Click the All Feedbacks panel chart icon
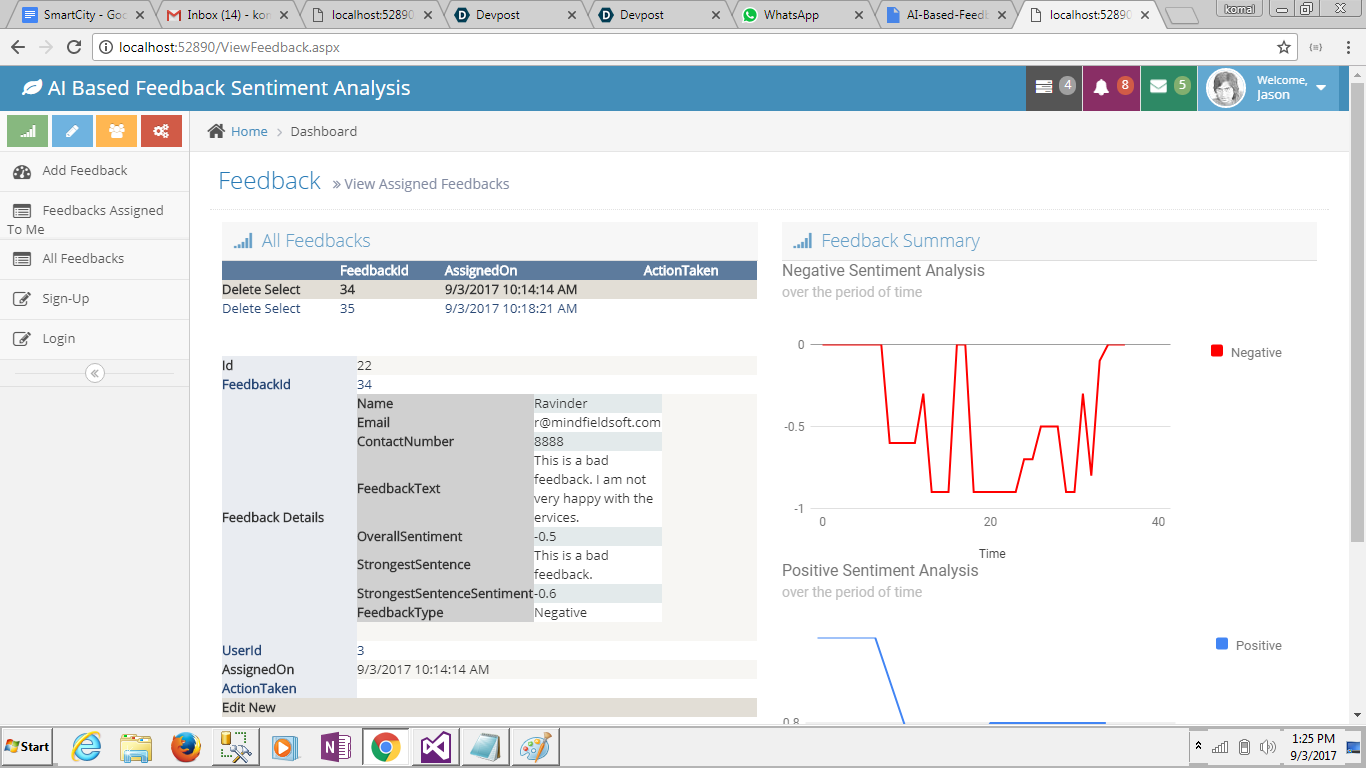Viewport: 1366px width, 768px height. [243, 241]
